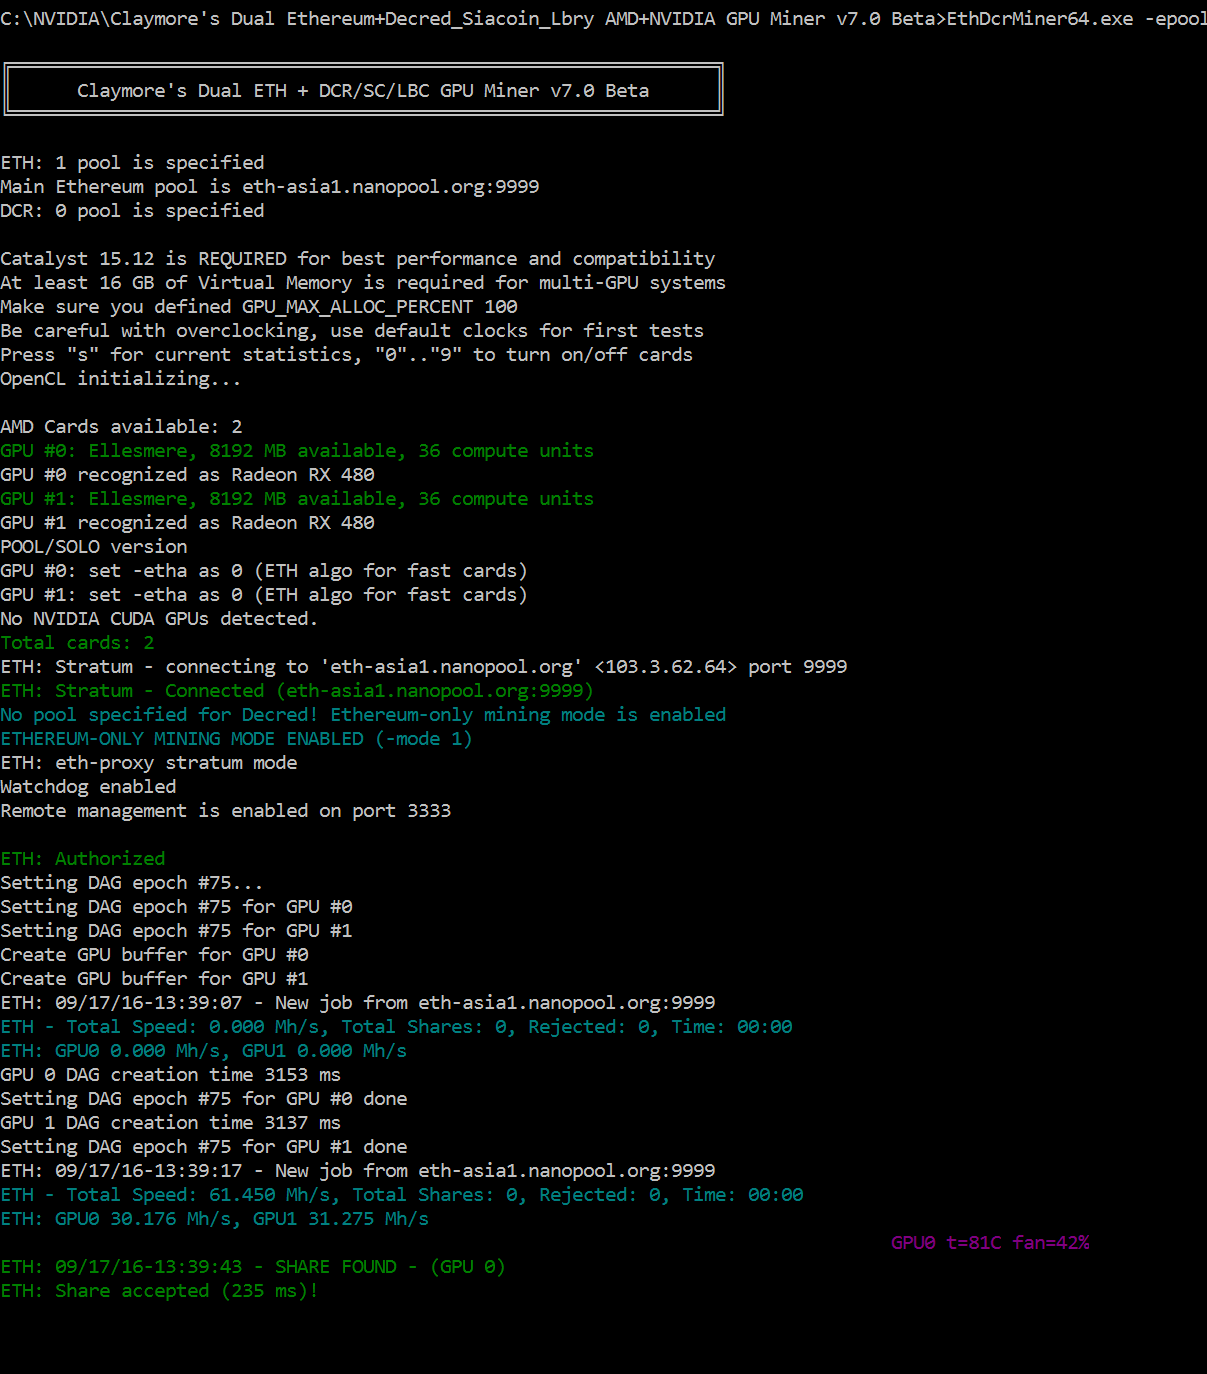Image resolution: width=1207 pixels, height=1374 pixels.
Task: Click 'Create GPU buffer for GPU #0'
Action: [154, 955]
